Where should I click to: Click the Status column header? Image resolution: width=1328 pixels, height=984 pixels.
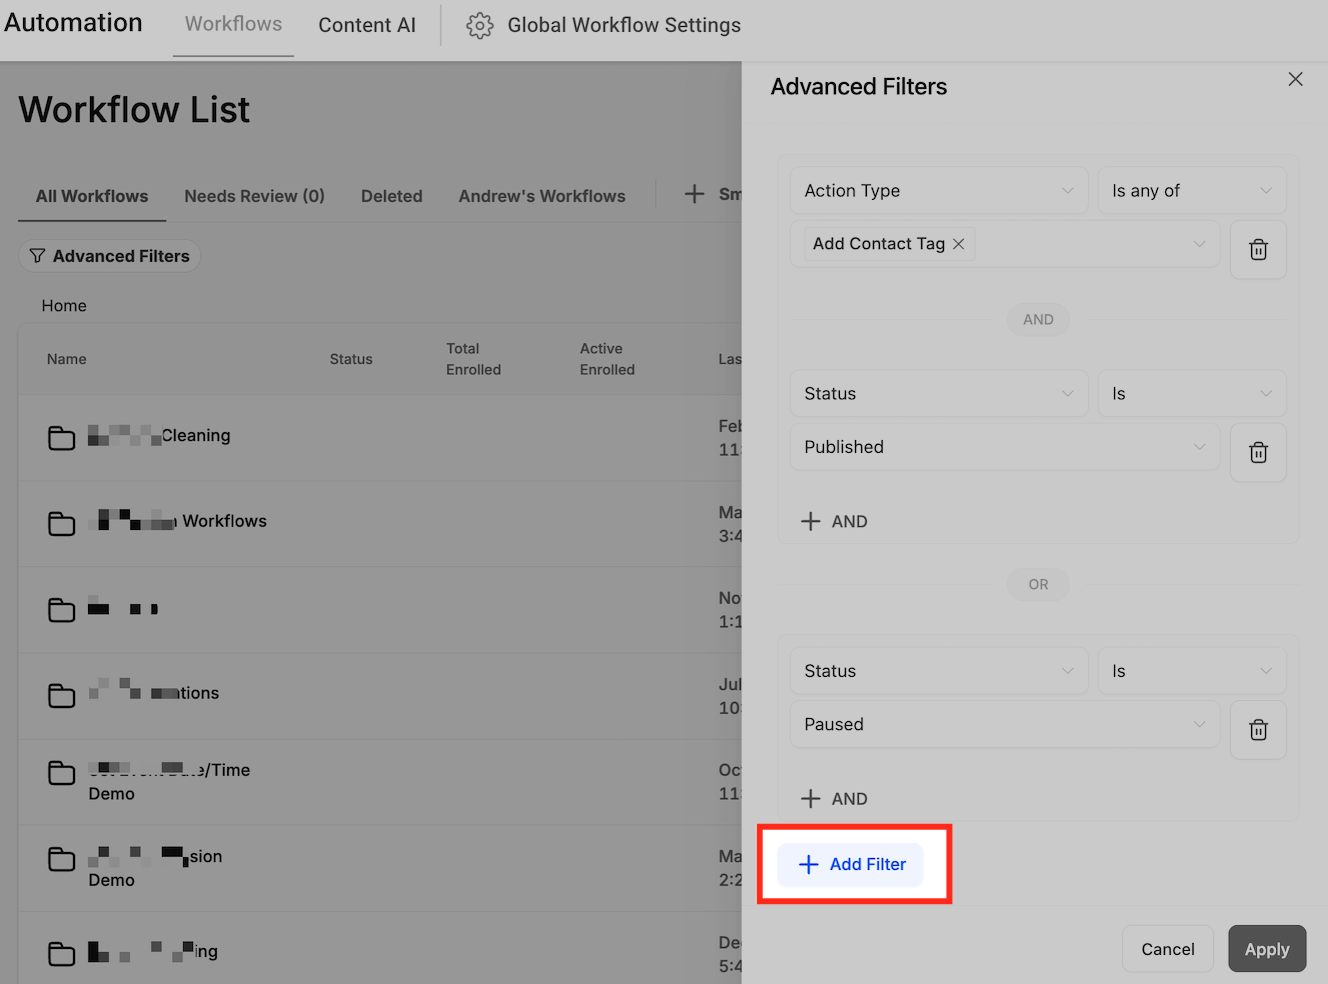click(351, 359)
